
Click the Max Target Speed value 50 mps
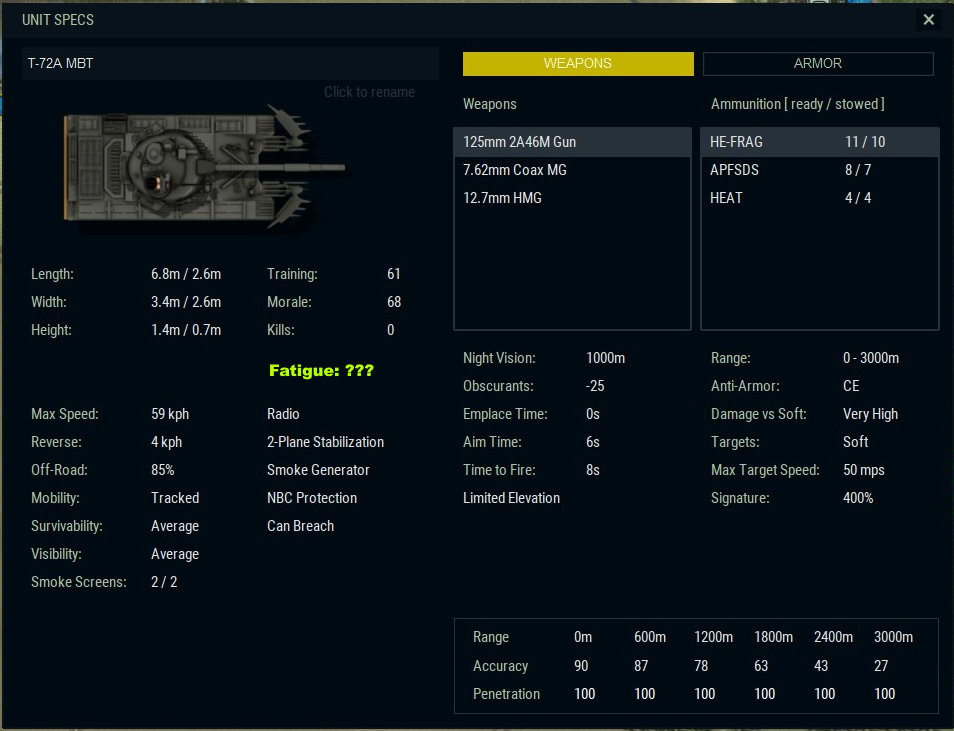(x=863, y=470)
